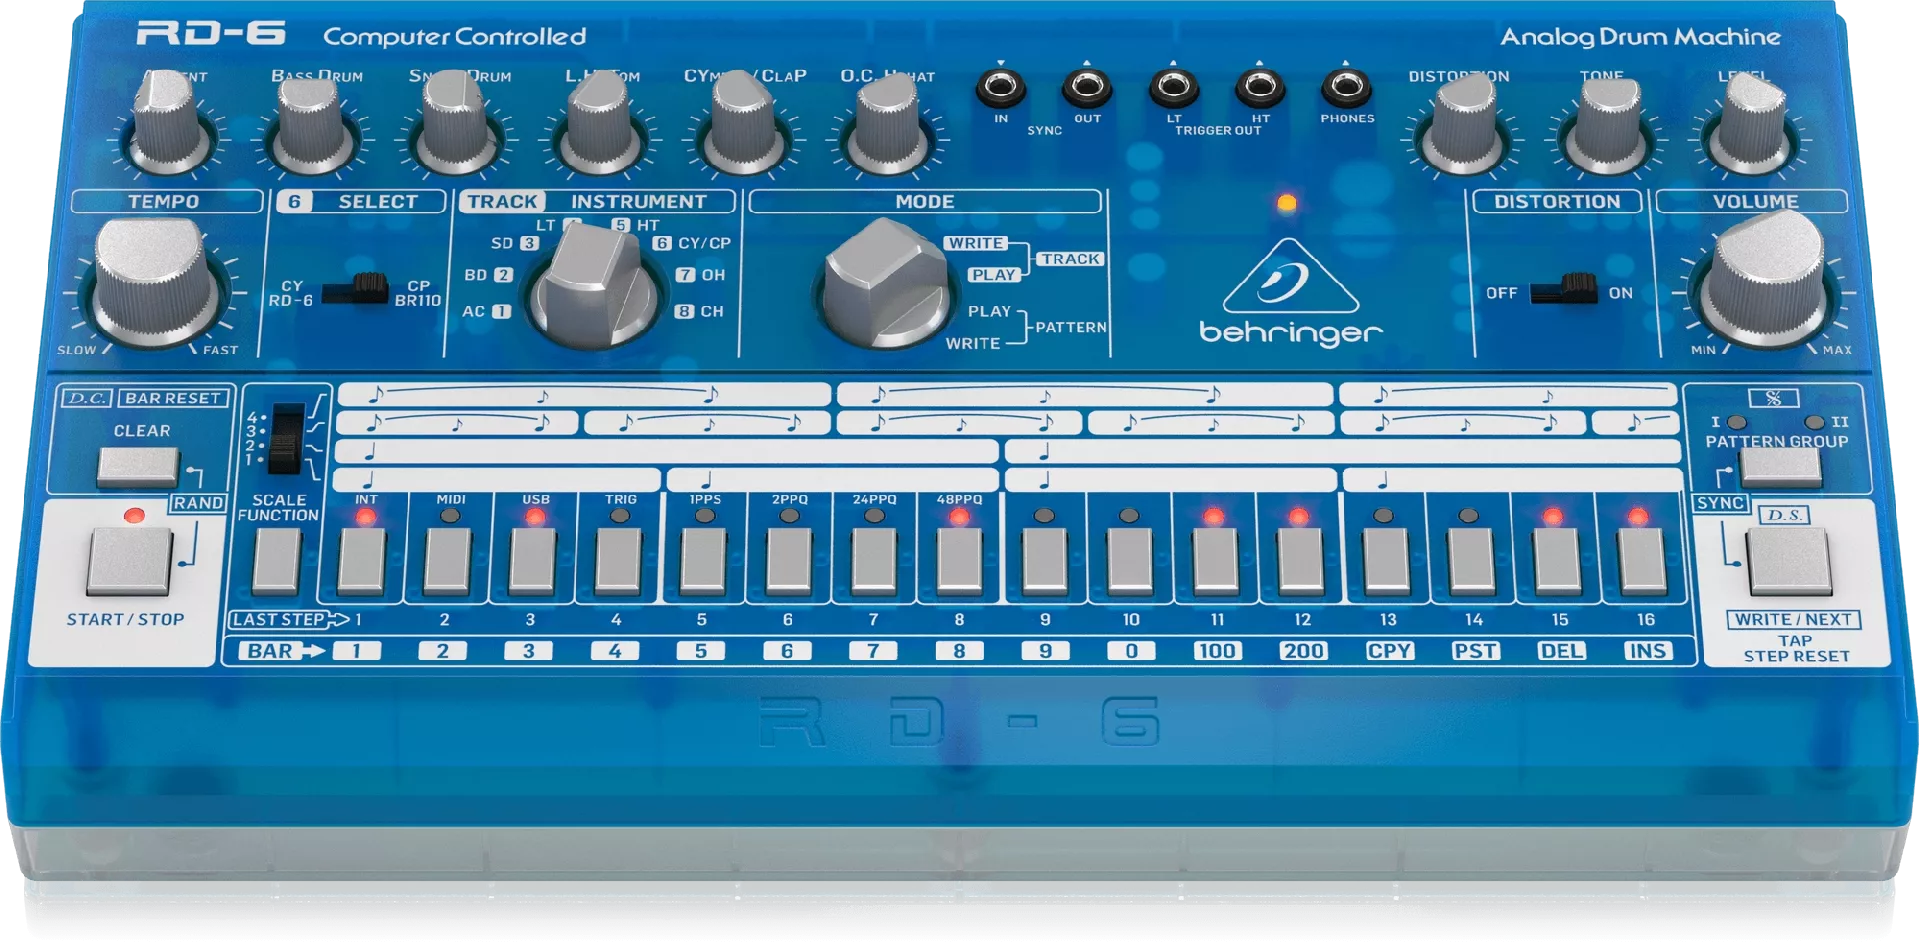Click the Phones jack
The image size is (1920, 944).
1346,88
